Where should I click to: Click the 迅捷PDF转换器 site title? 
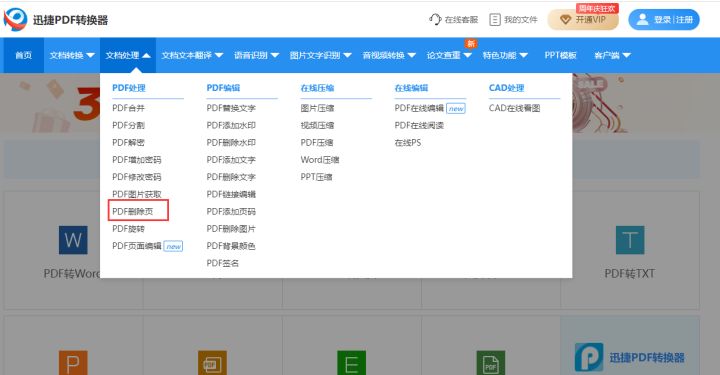pos(70,20)
